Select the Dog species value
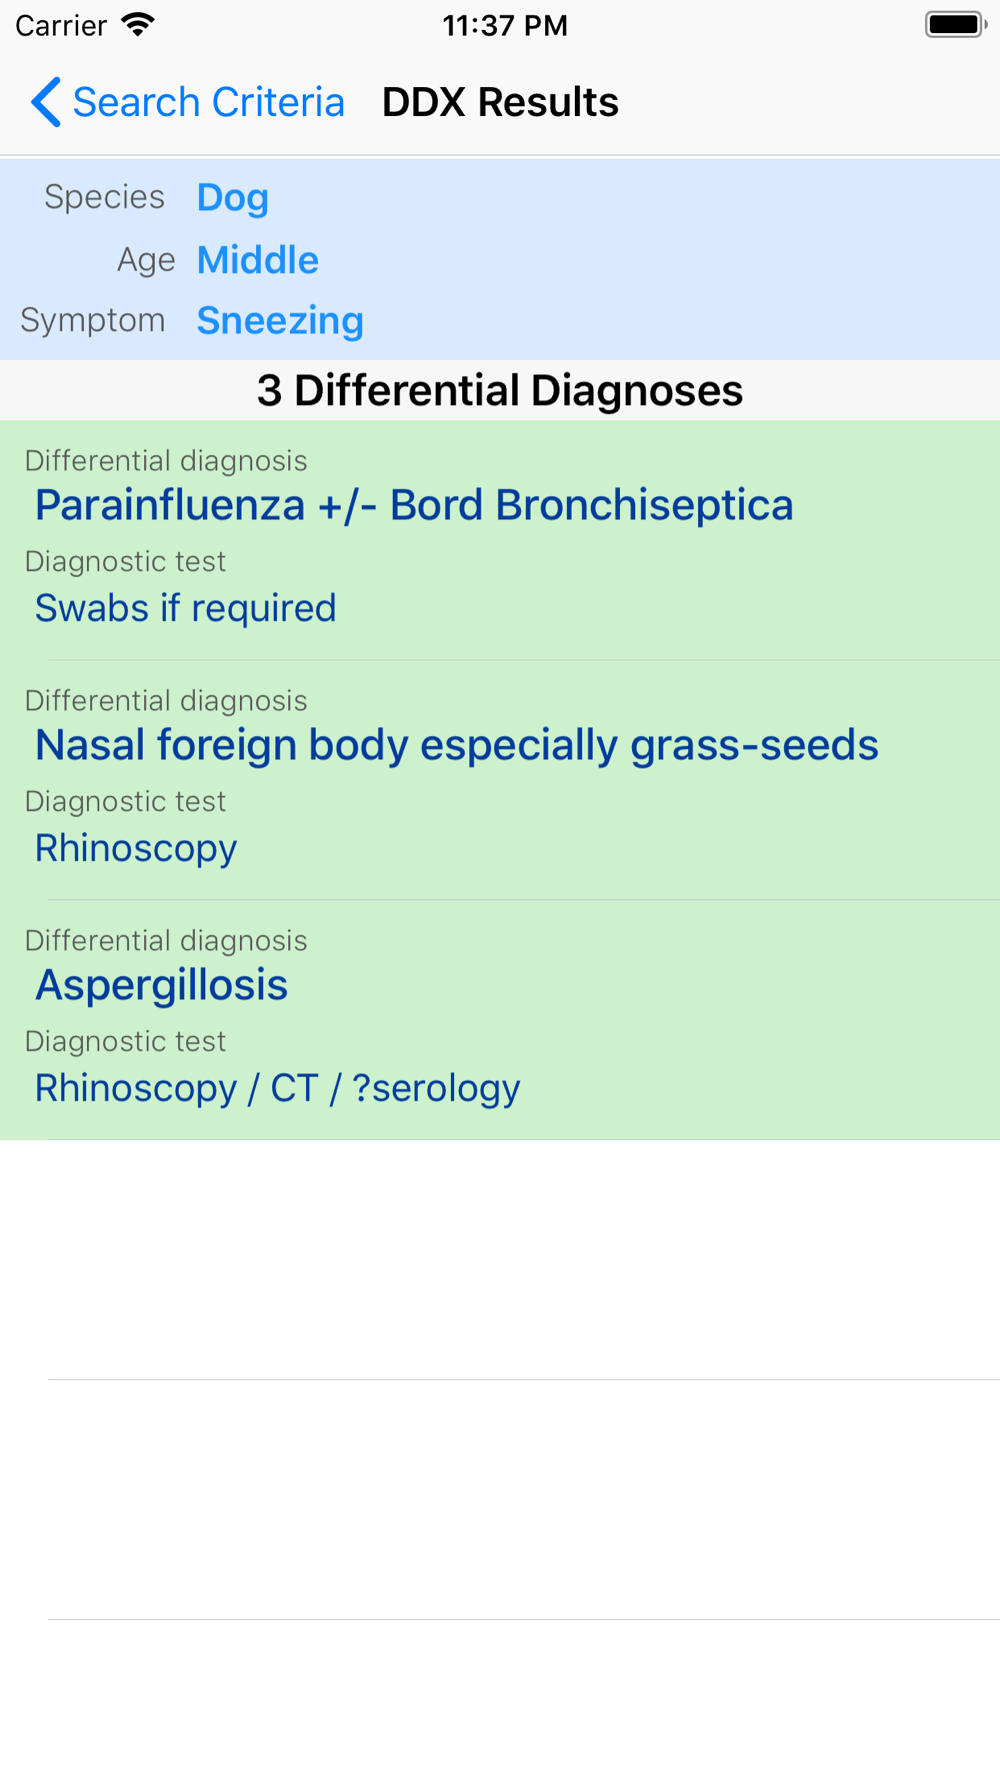 click(232, 198)
